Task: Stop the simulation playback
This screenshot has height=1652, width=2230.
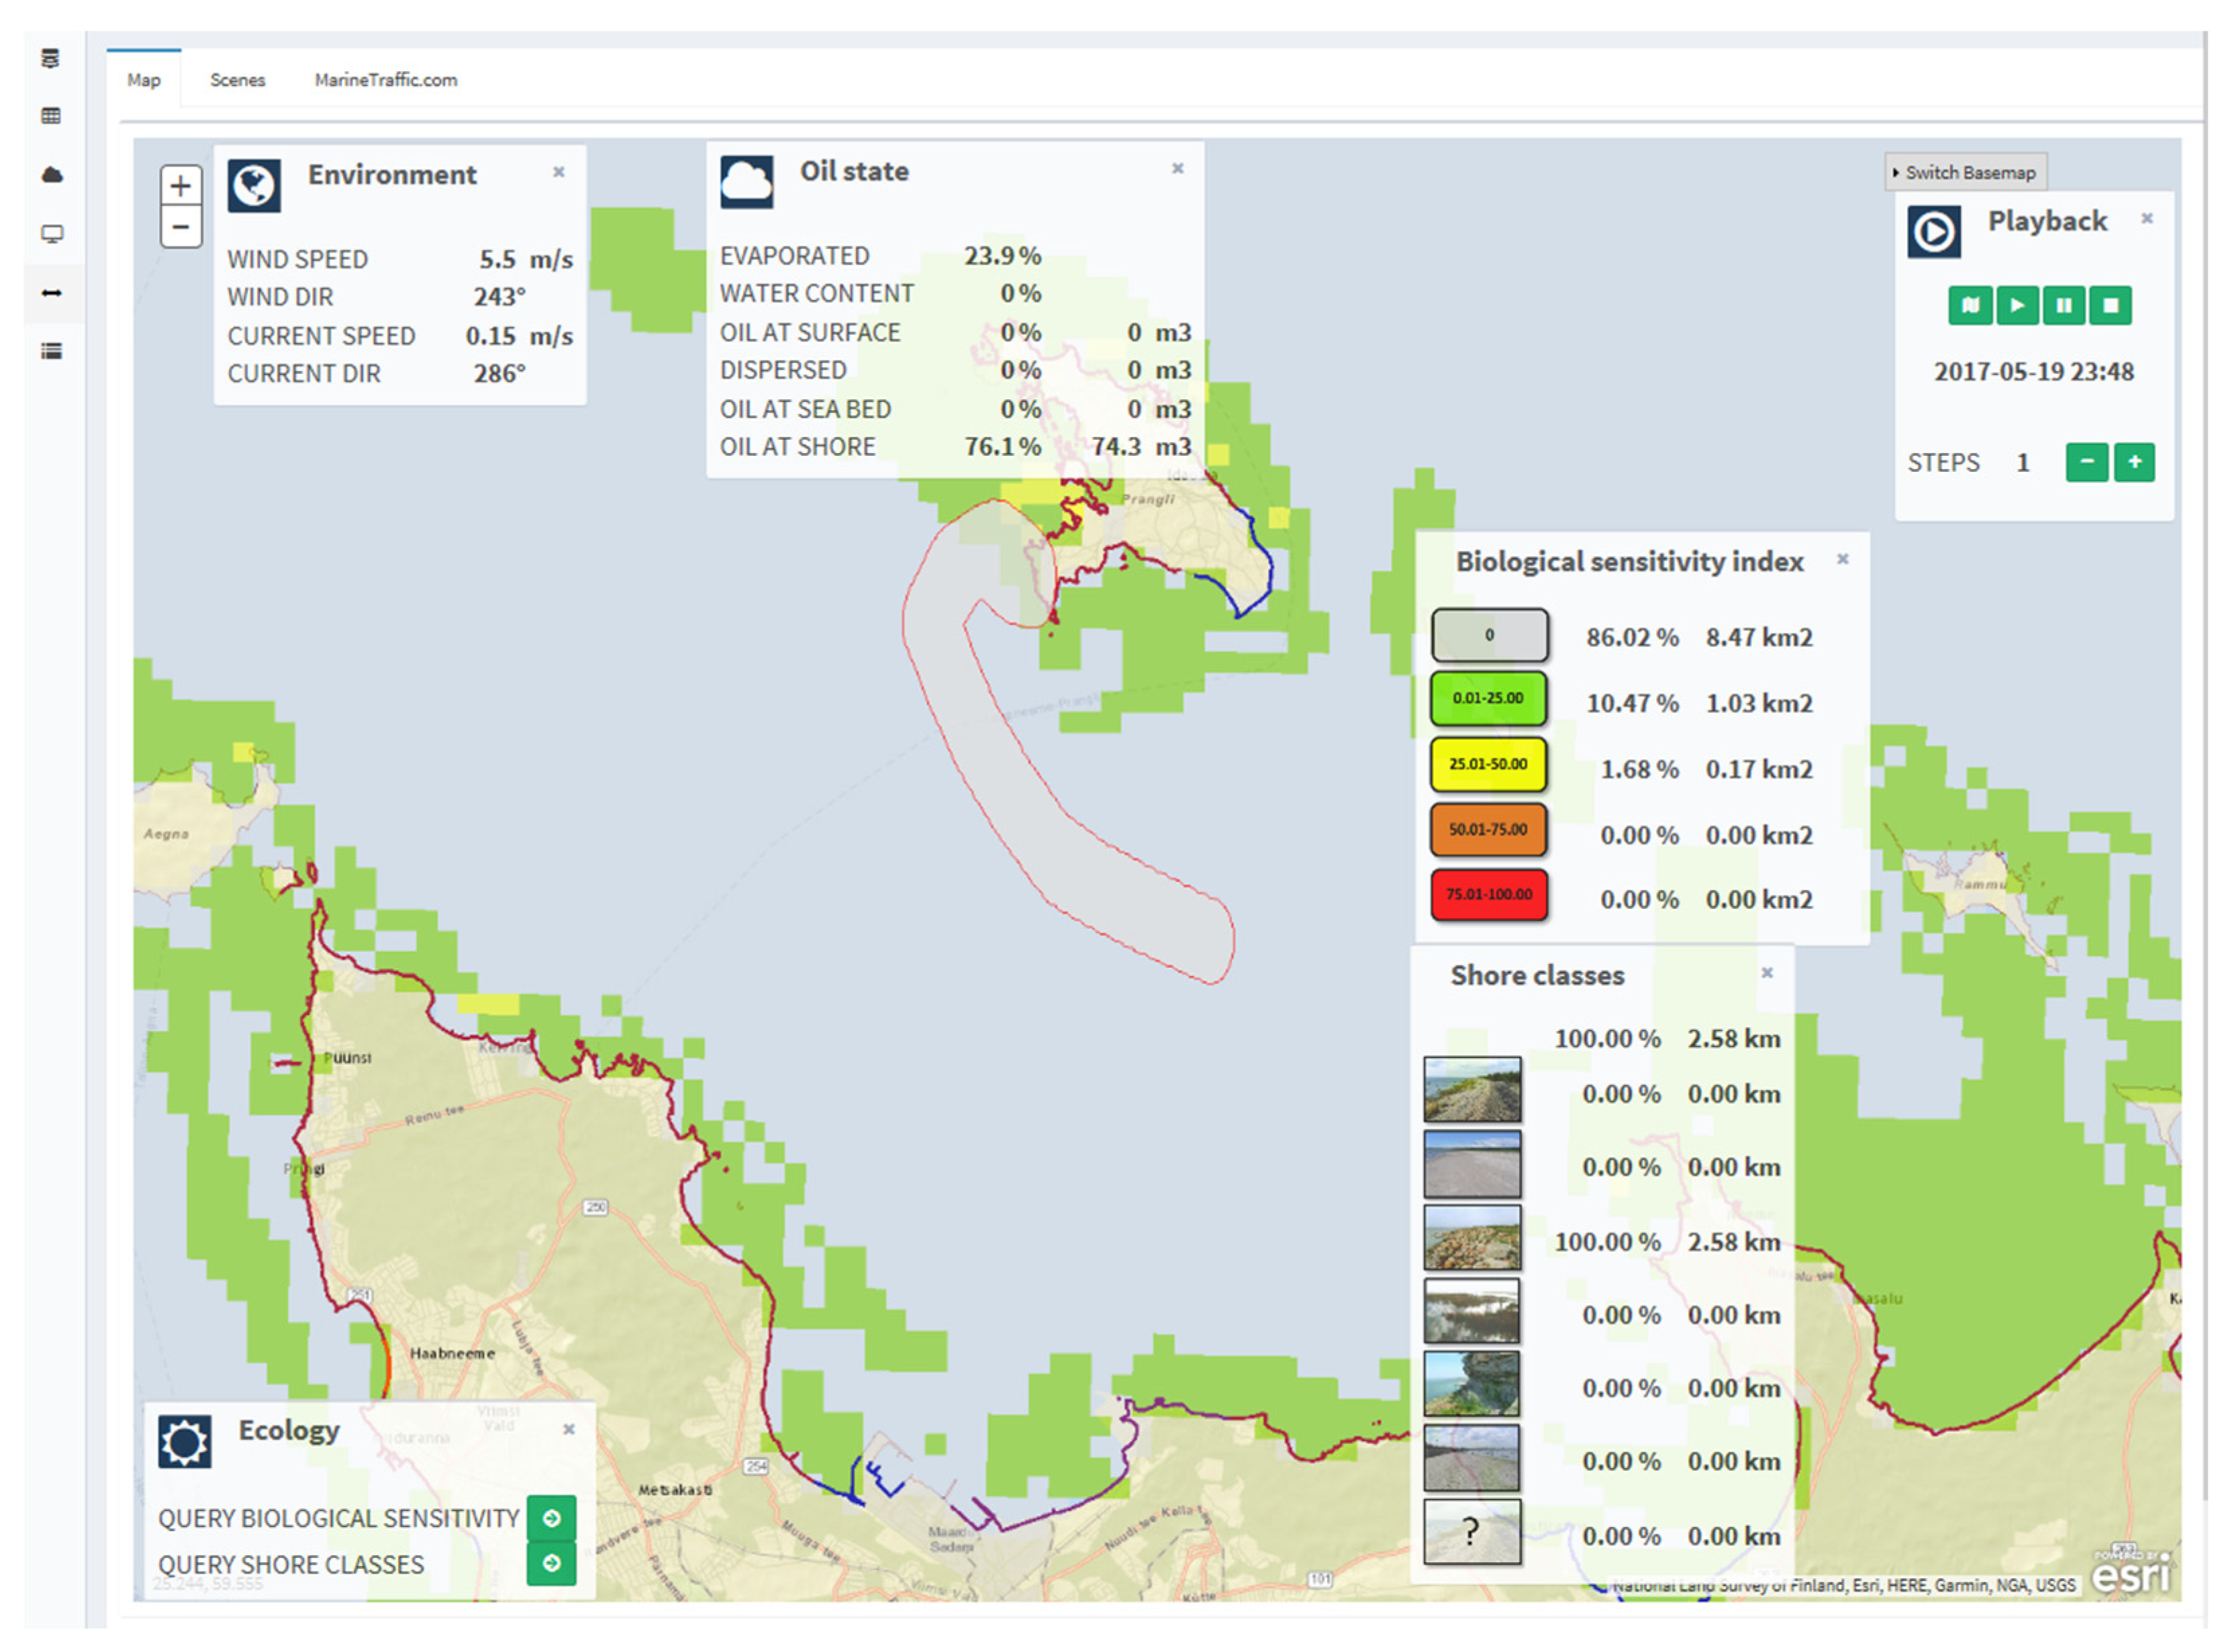Action: click(x=2110, y=305)
